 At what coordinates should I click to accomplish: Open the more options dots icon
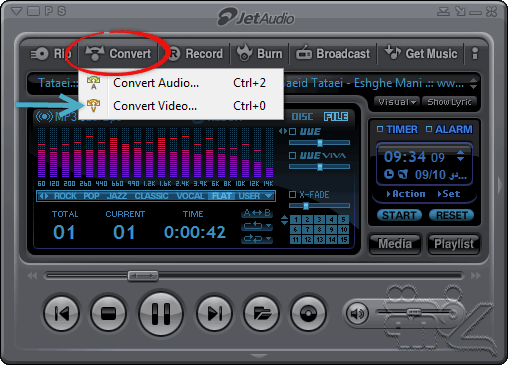tap(475, 53)
